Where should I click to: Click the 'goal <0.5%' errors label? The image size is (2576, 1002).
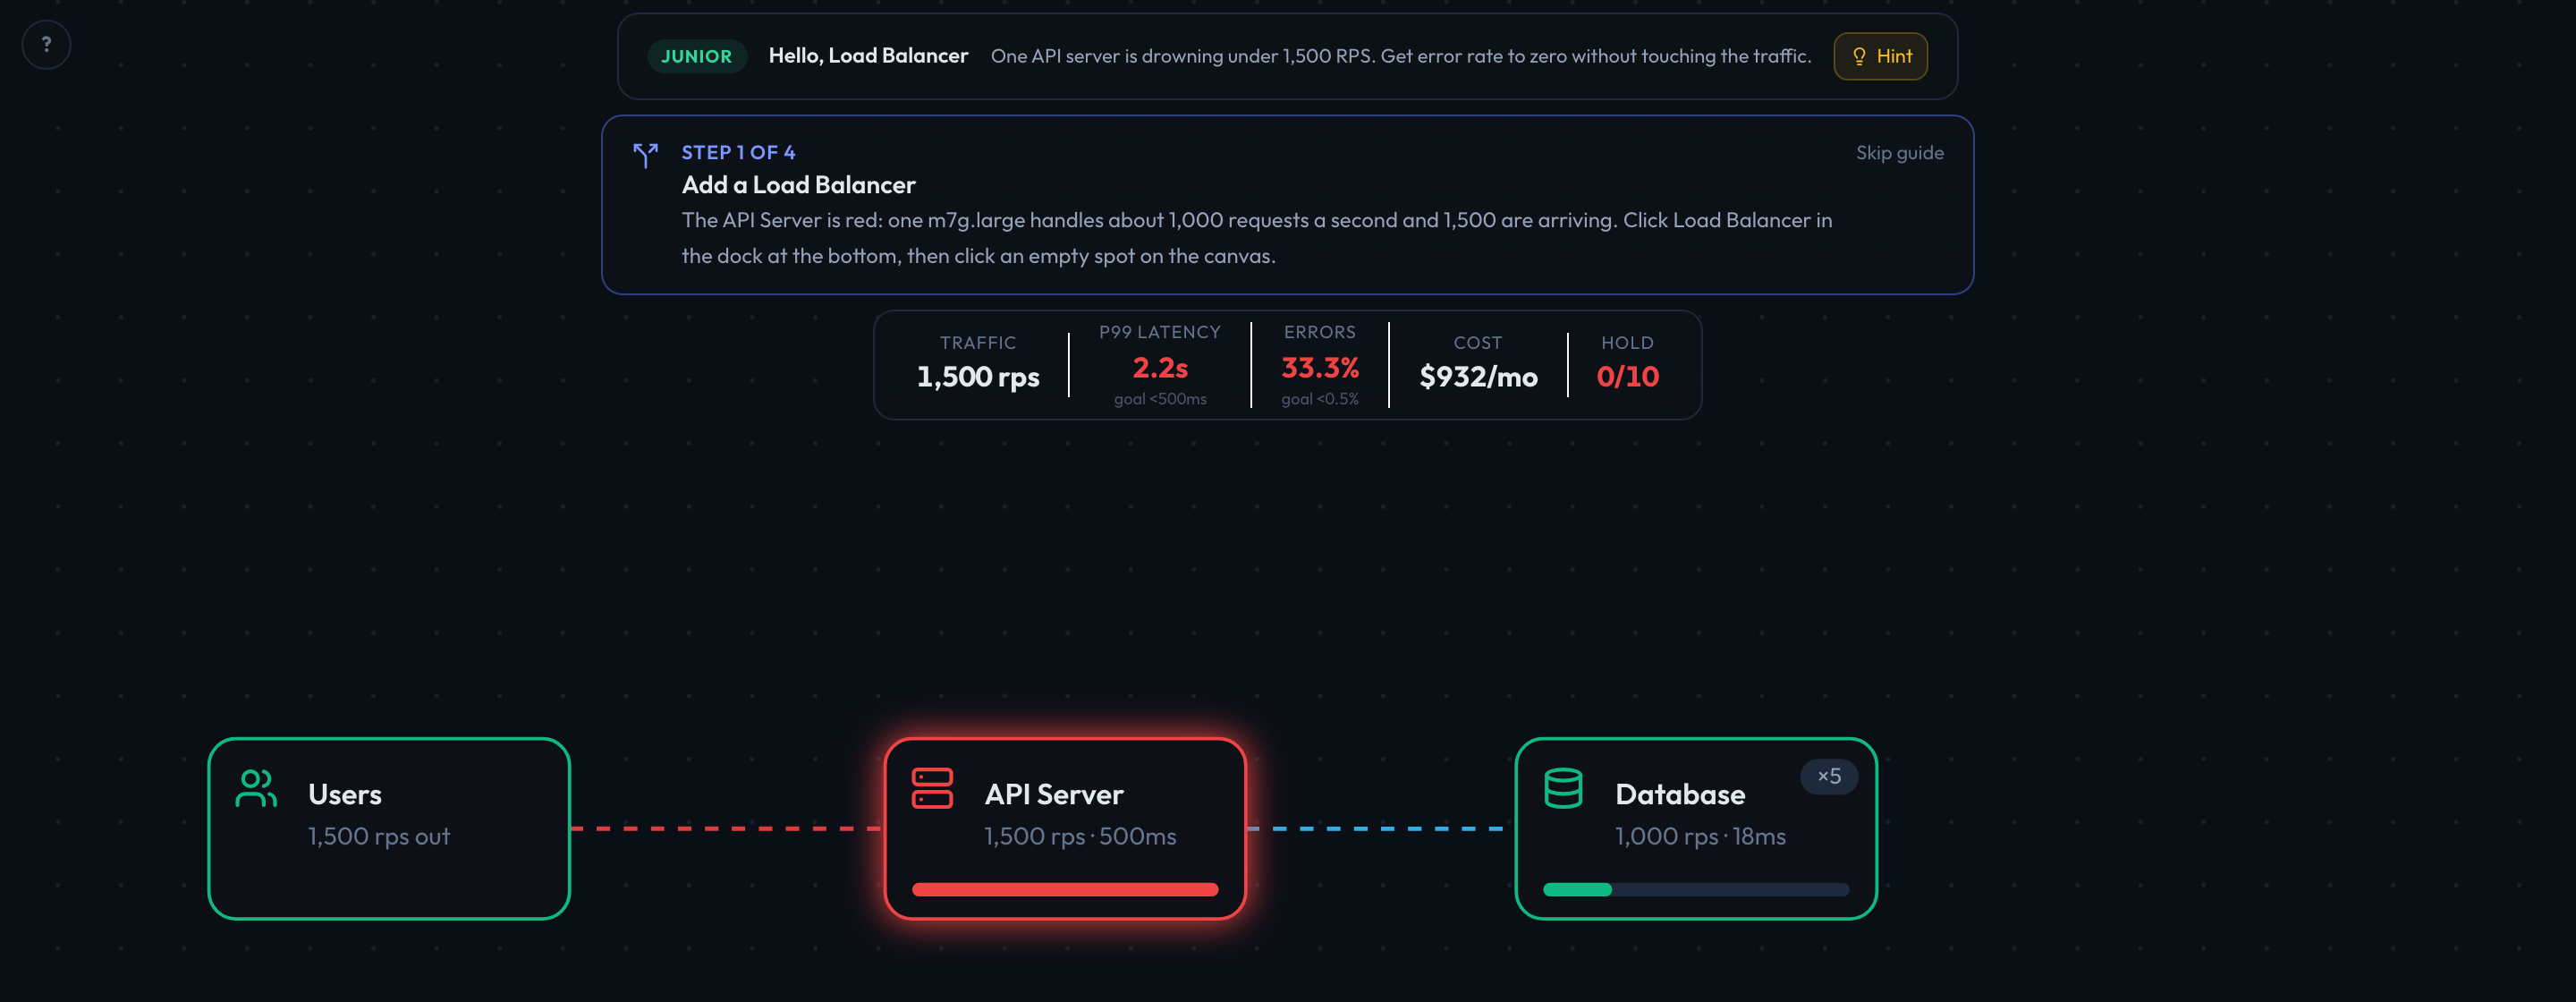coord(1320,399)
